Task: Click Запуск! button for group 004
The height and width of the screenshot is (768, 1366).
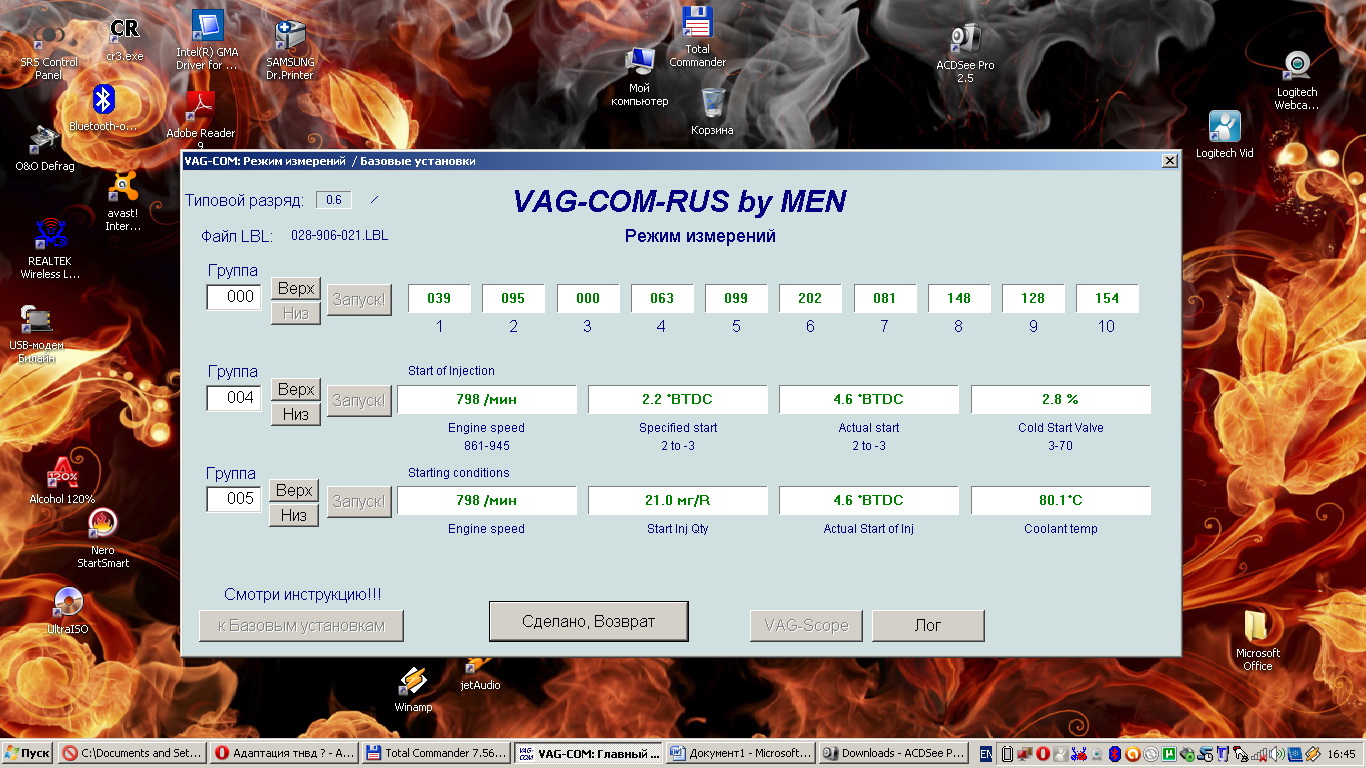Action: [359, 401]
